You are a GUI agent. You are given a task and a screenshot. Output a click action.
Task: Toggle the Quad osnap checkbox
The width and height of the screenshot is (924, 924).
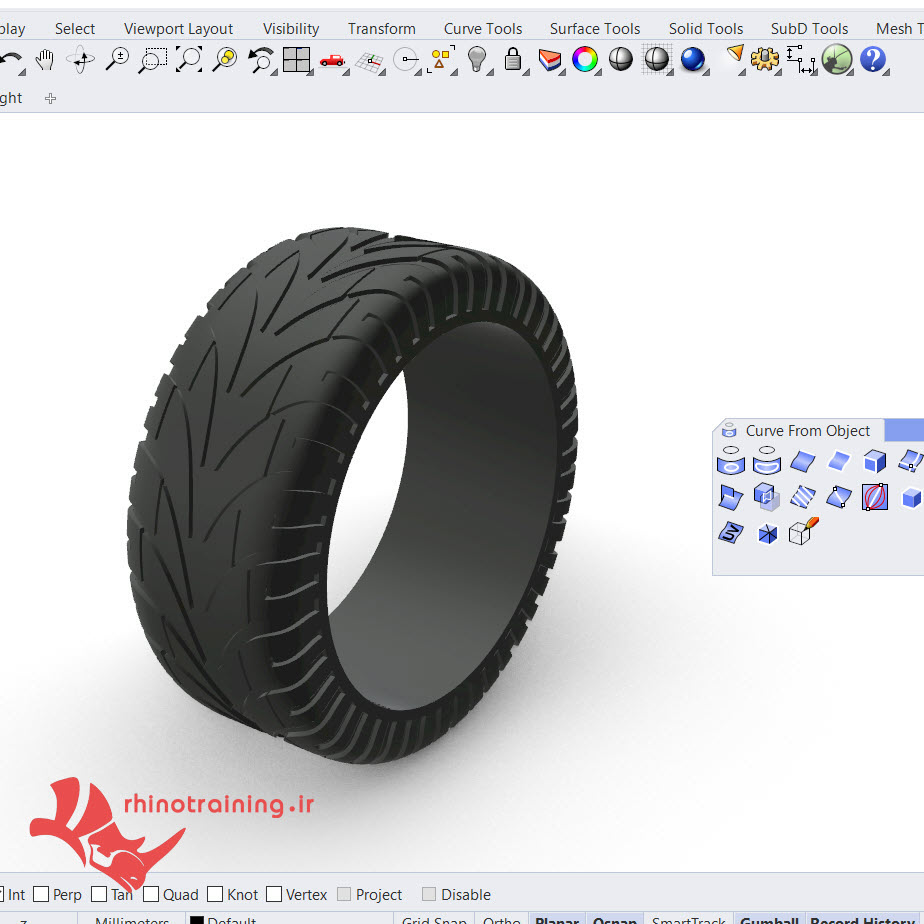click(x=152, y=894)
